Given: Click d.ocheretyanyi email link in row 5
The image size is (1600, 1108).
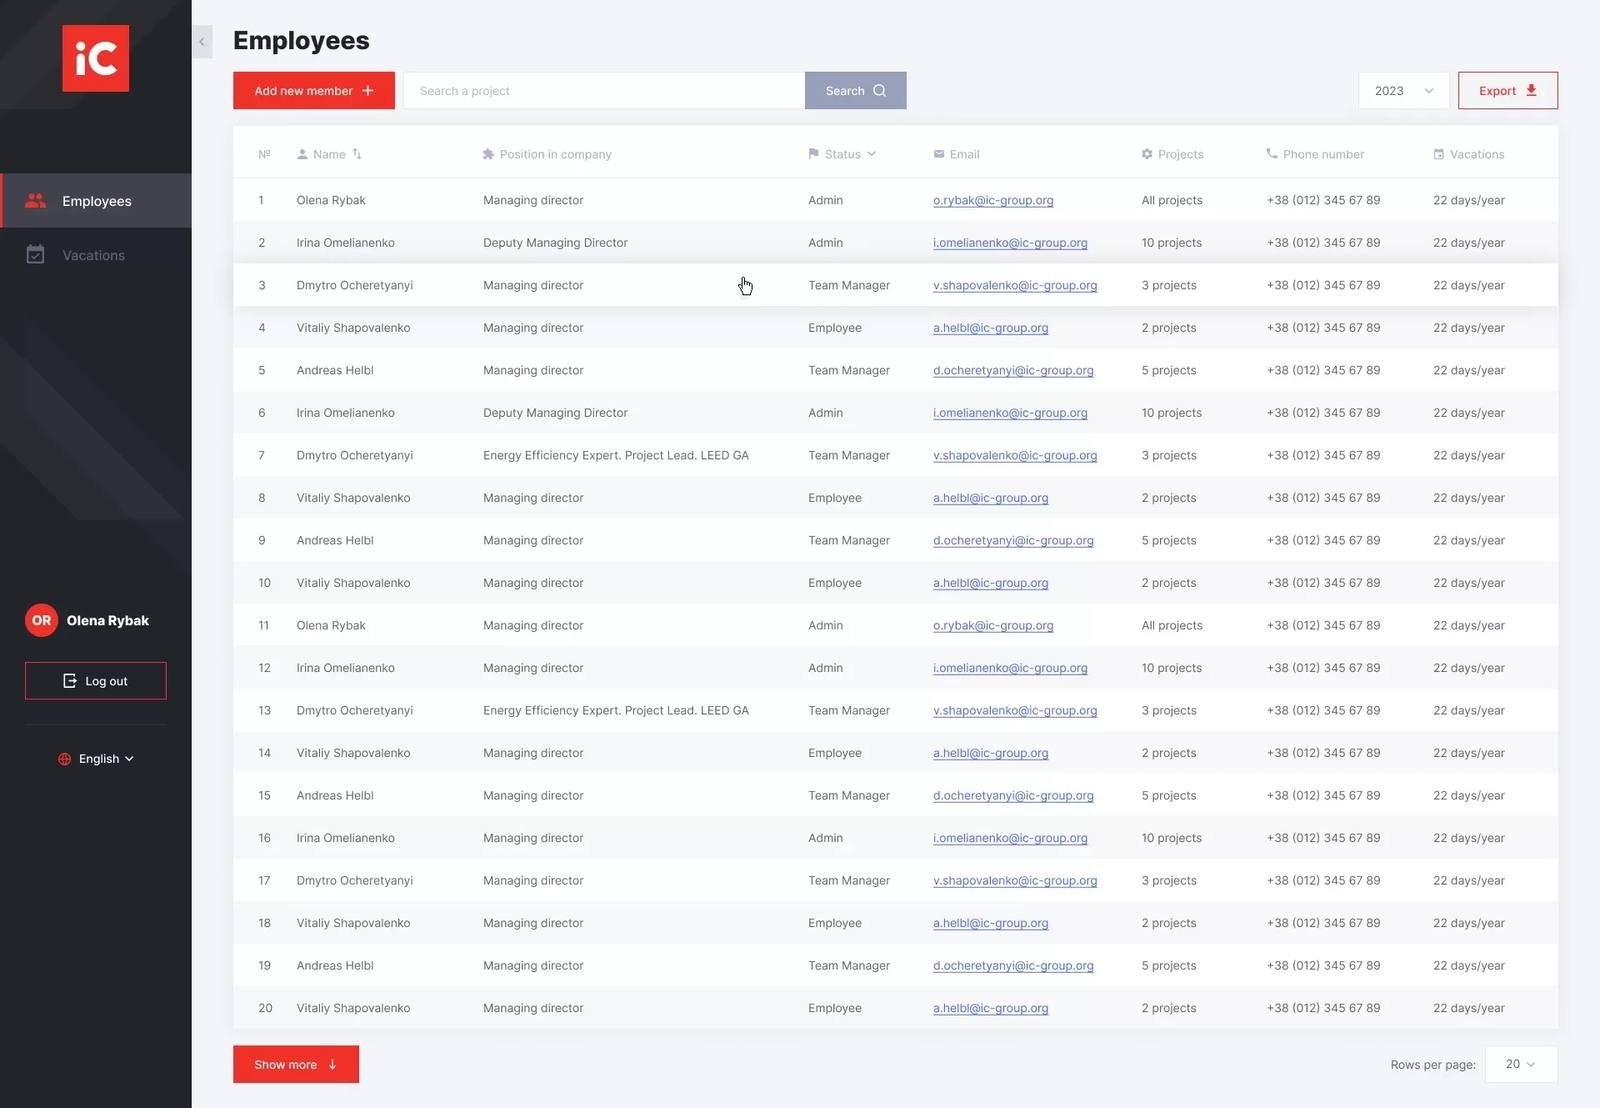Looking at the screenshot, I should click(x=1013, y=370).
